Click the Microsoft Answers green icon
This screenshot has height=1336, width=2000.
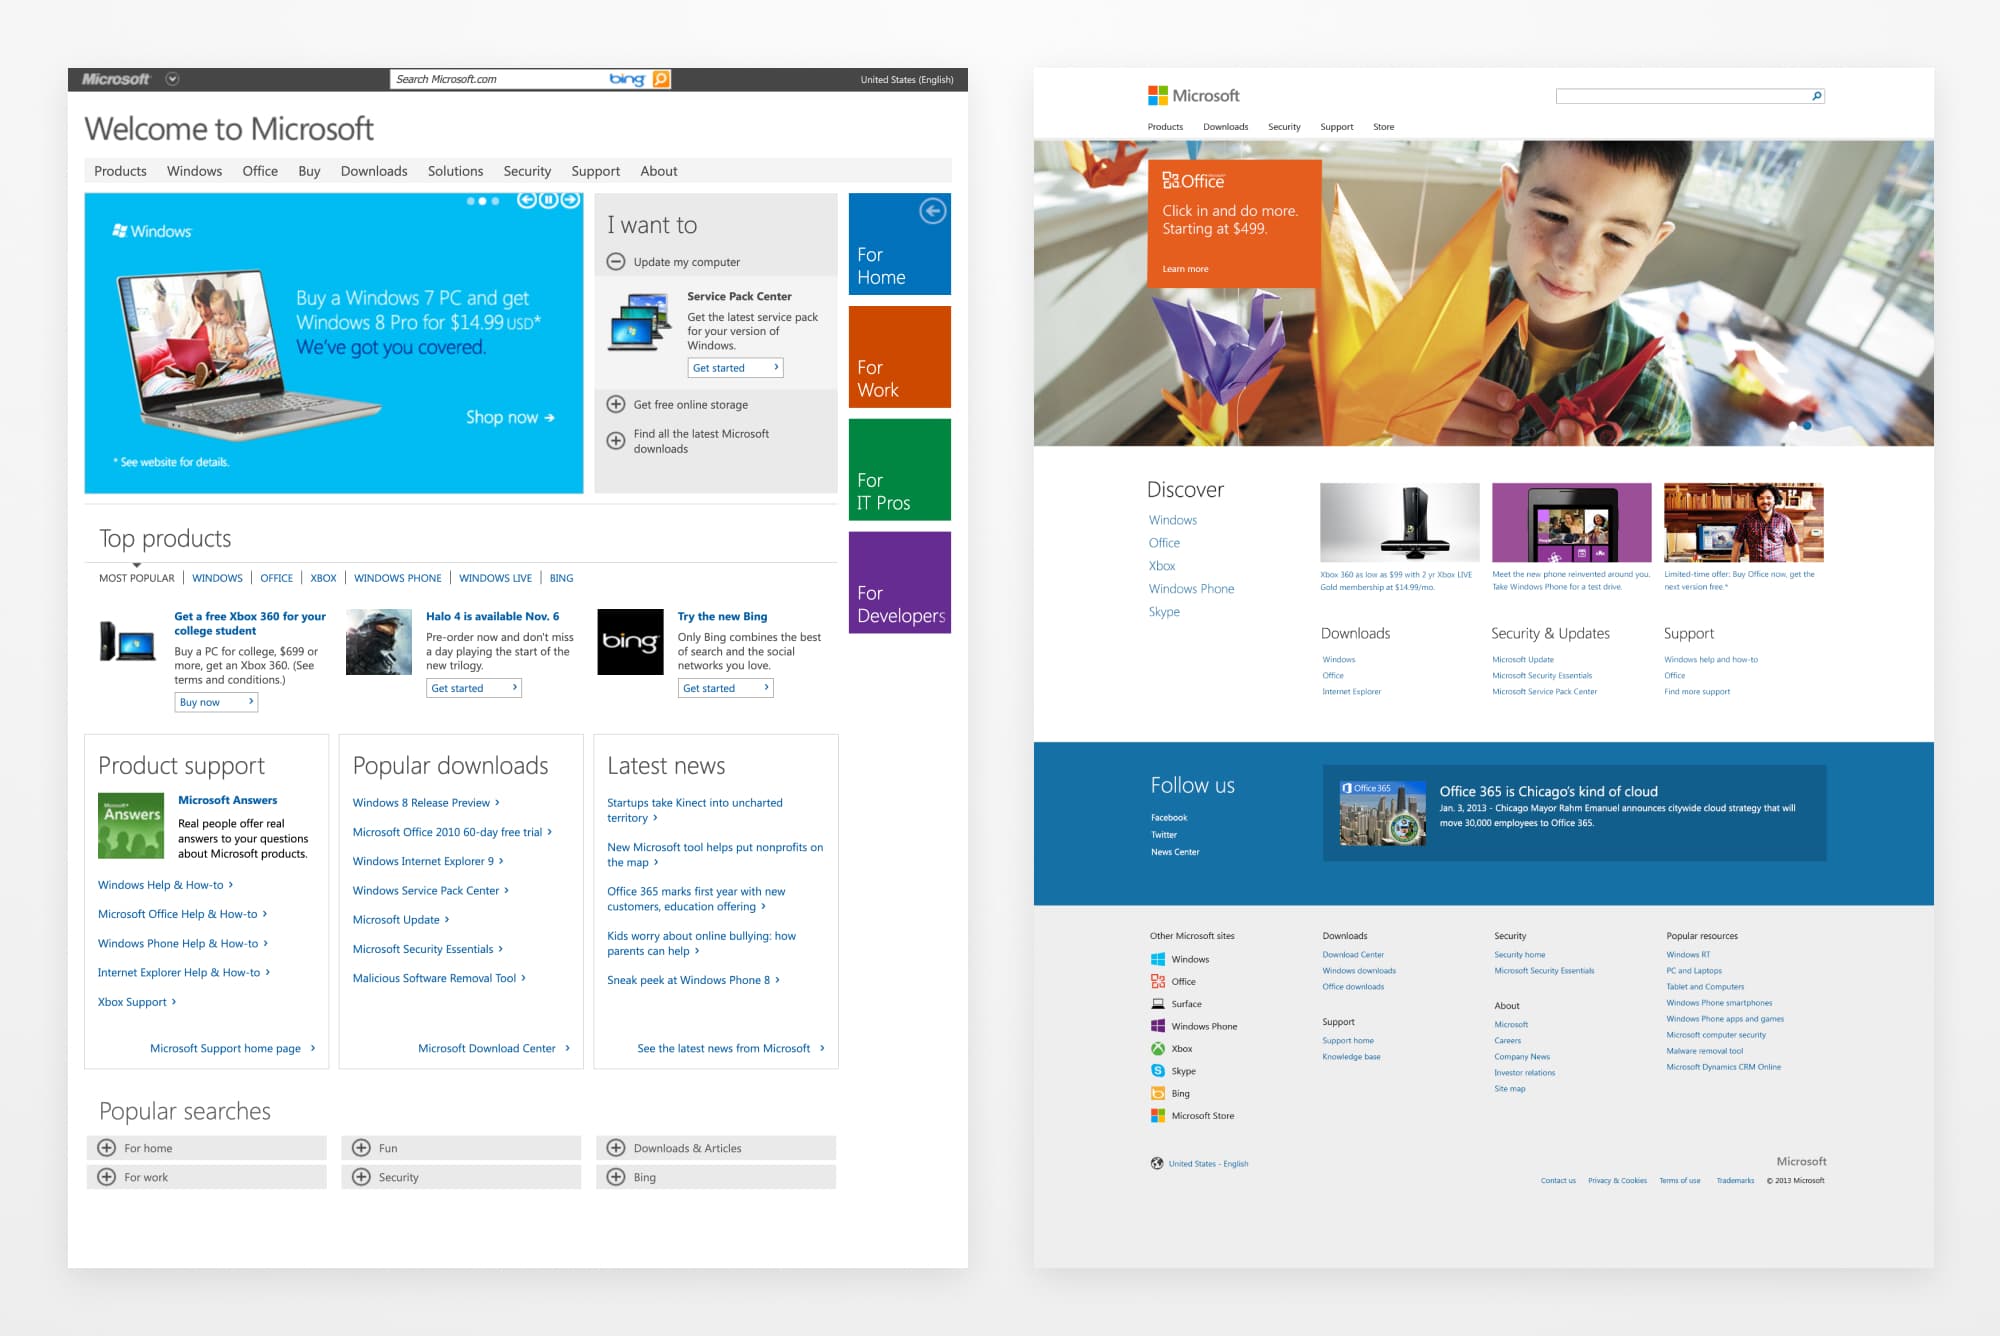131,826
